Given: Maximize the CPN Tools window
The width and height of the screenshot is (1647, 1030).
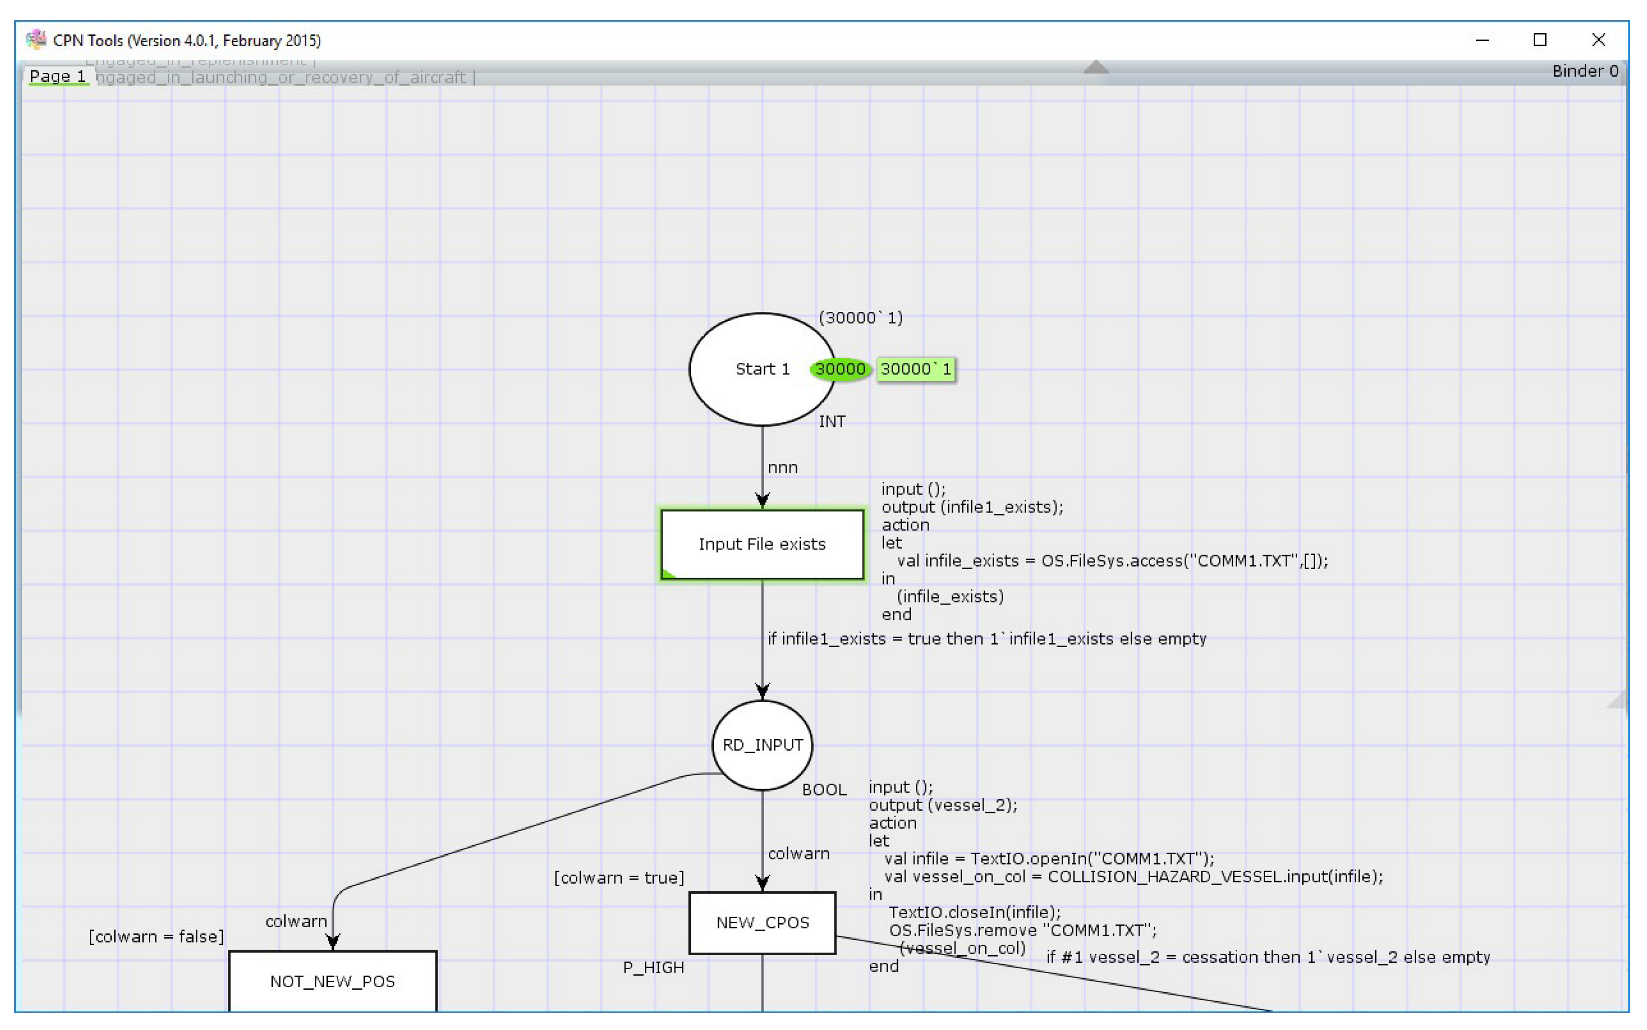Looking at the screenshot, I should [1540, 40].
